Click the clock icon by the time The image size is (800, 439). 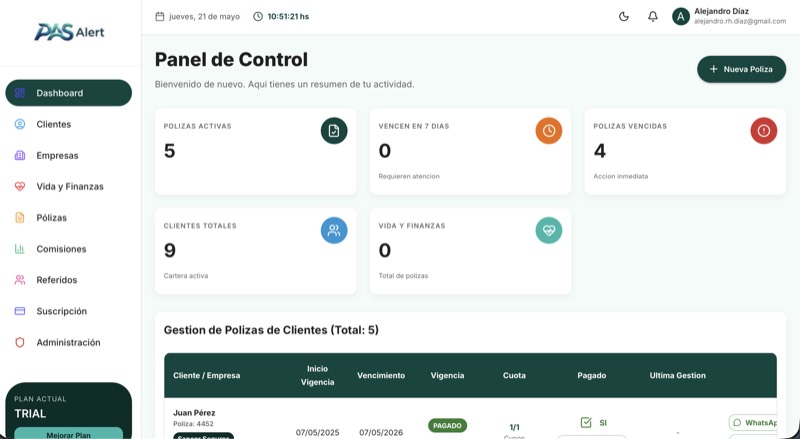point(258,16)
